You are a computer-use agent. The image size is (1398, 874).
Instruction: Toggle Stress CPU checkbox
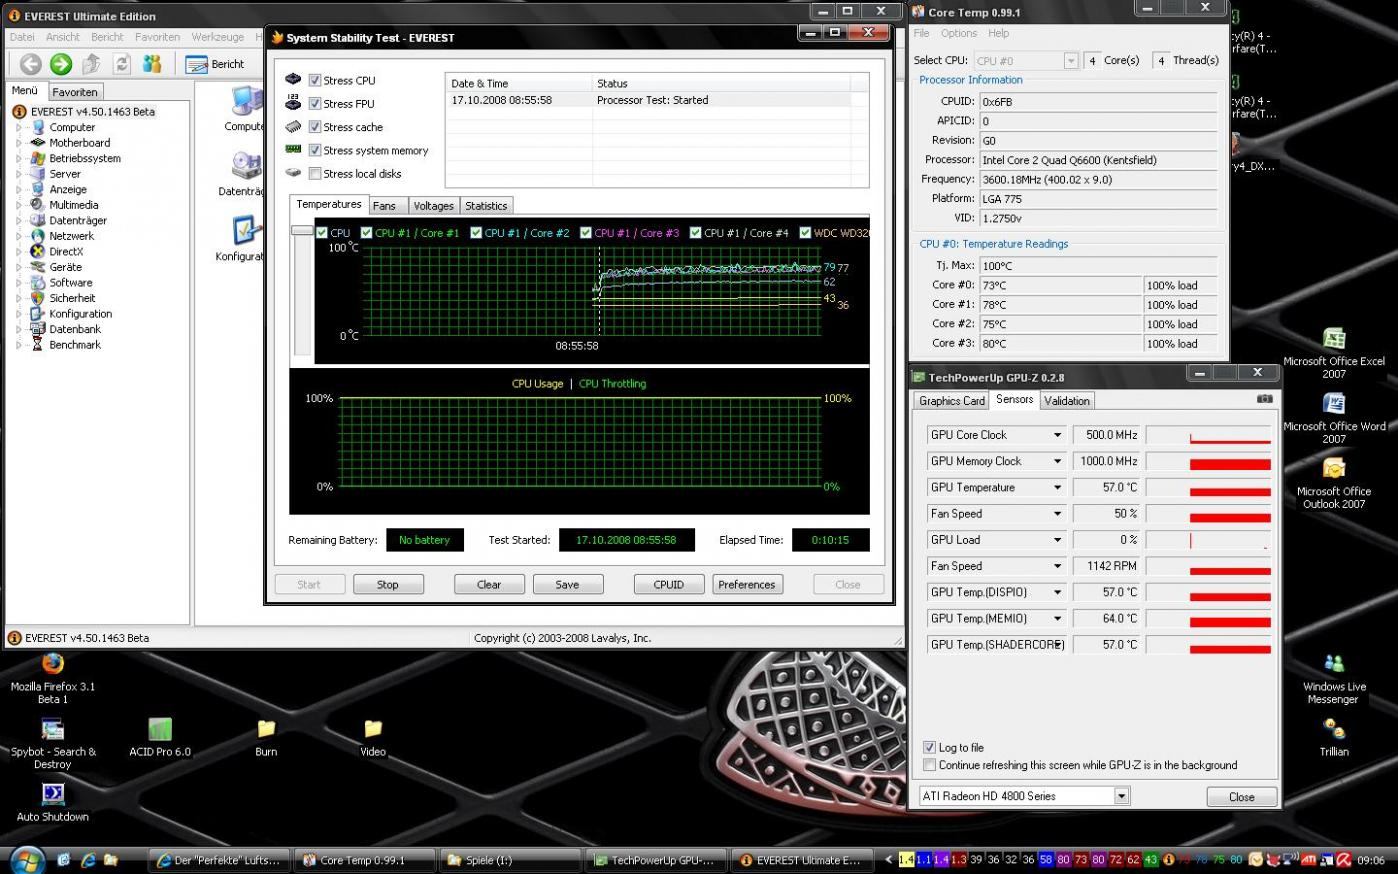[x=315, y=80]
